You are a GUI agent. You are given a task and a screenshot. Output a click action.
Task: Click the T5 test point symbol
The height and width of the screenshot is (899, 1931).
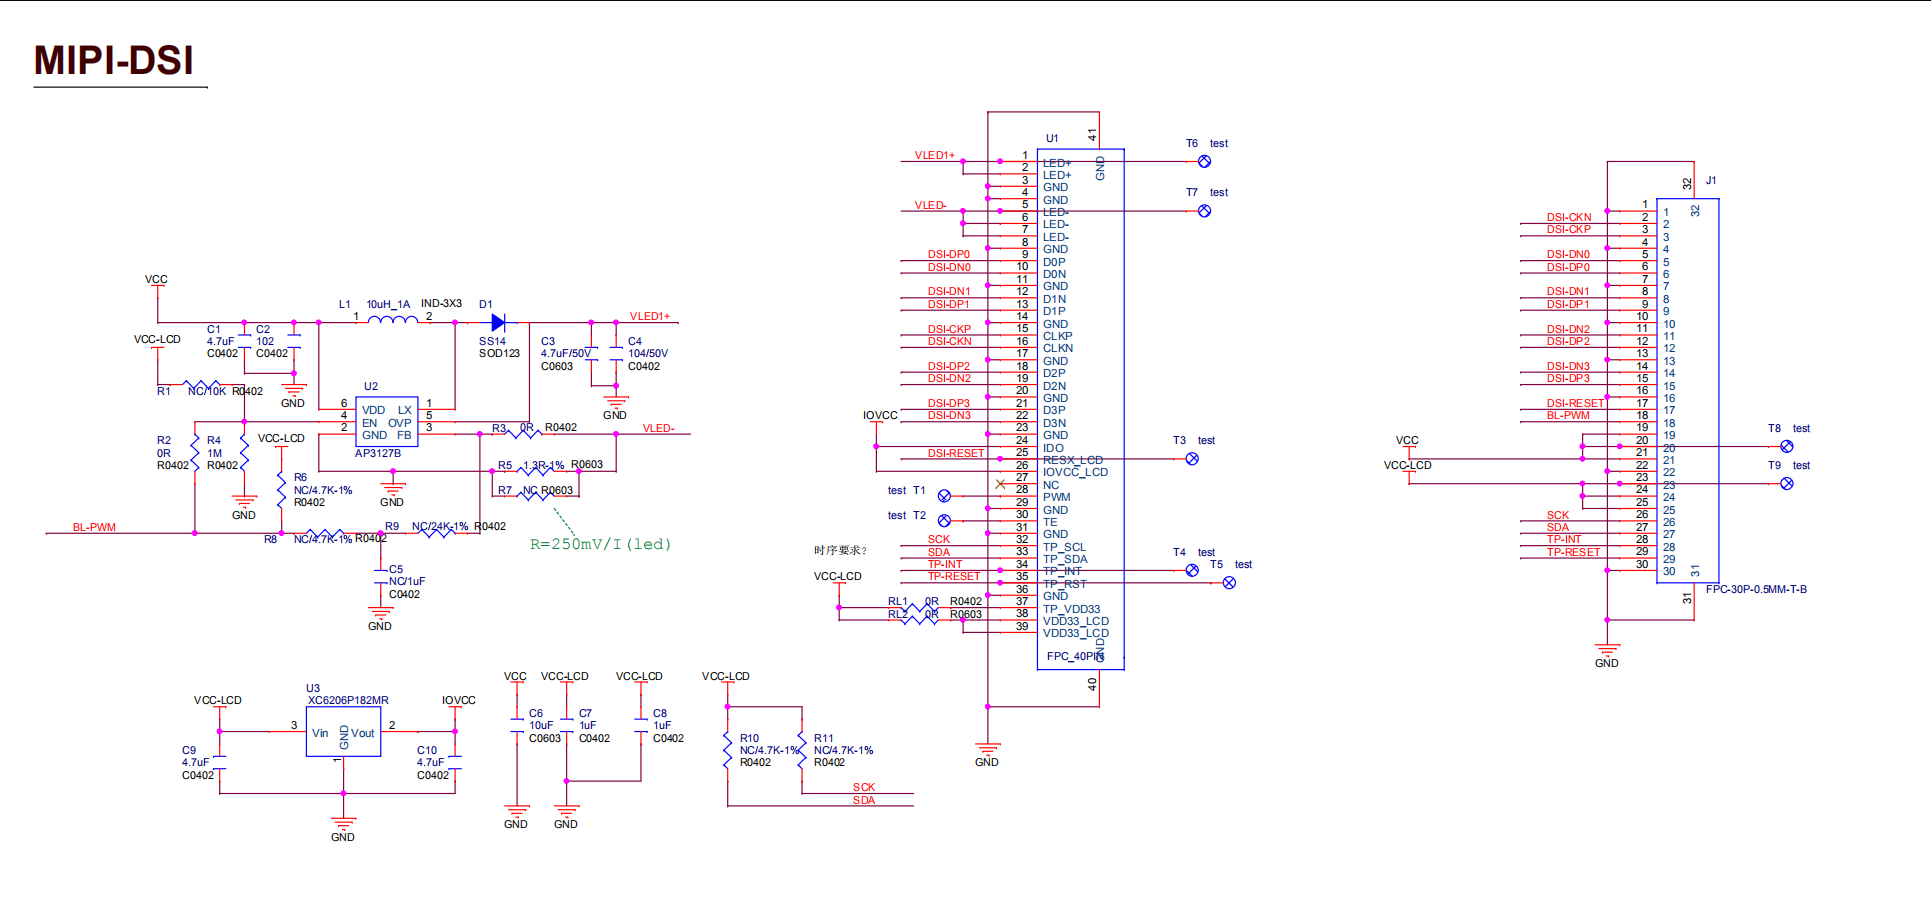pyautogui.click(x=1229, y=583)
